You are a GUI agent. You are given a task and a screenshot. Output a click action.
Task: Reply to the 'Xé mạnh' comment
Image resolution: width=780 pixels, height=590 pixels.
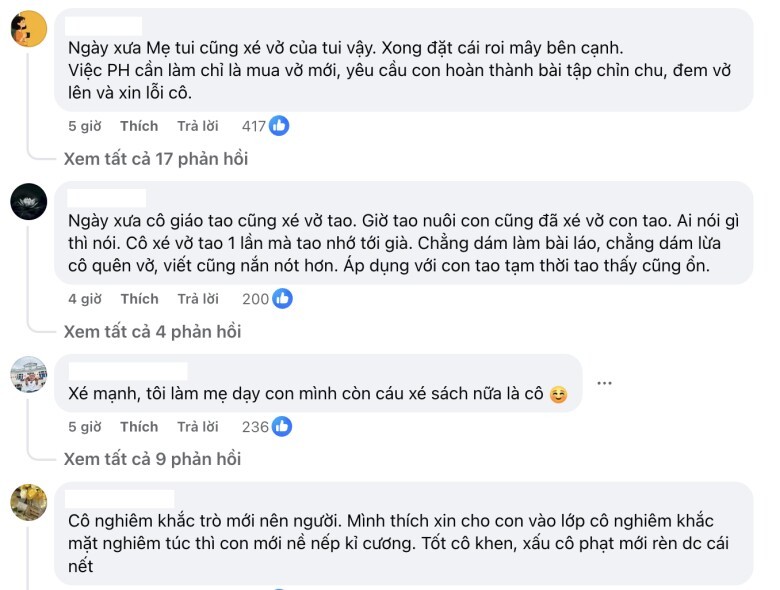(197, 426)
